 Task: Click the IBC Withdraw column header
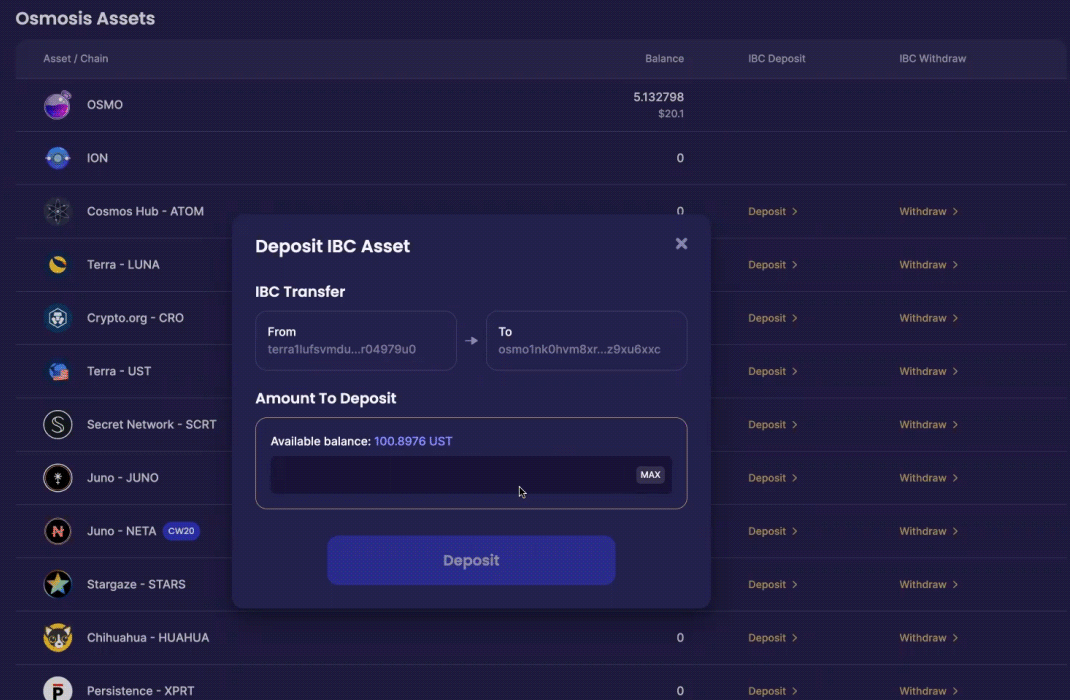(932, 59)
